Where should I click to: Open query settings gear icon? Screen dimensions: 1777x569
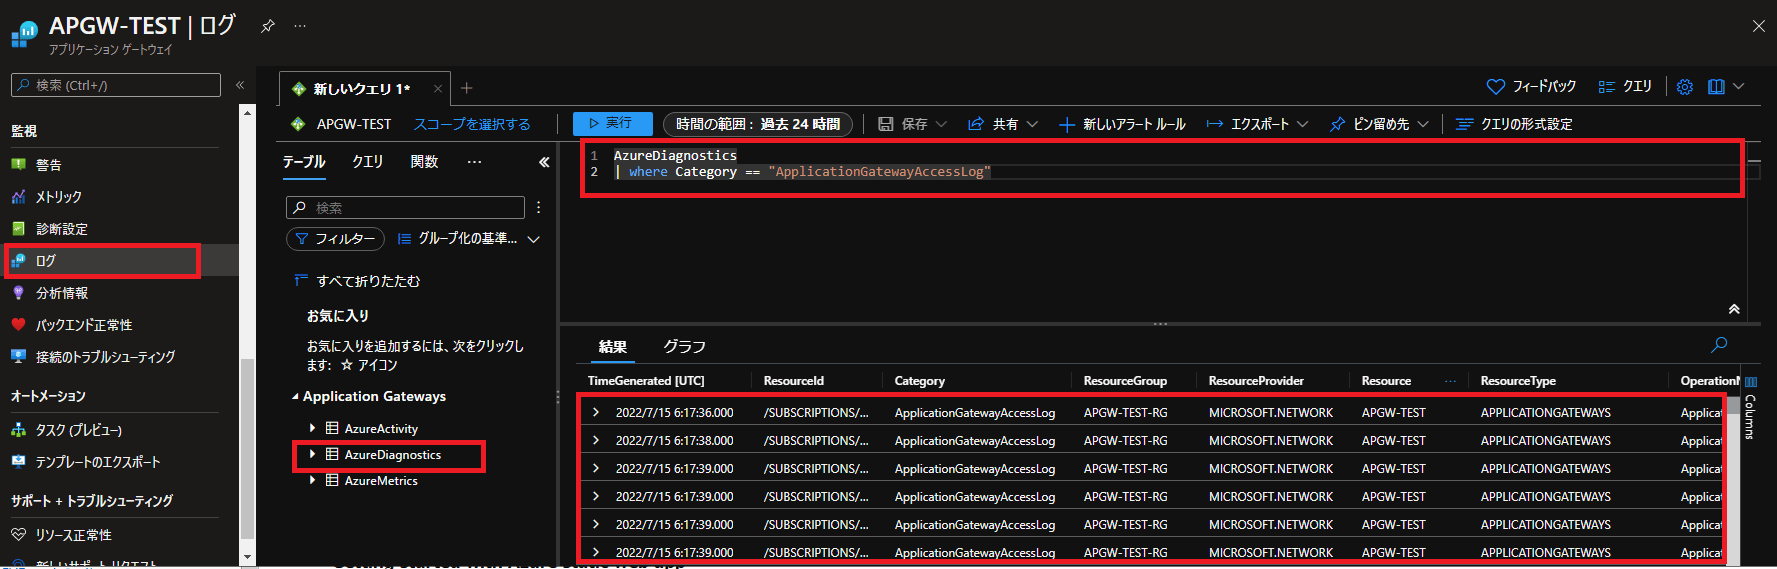coord(1685,87)
